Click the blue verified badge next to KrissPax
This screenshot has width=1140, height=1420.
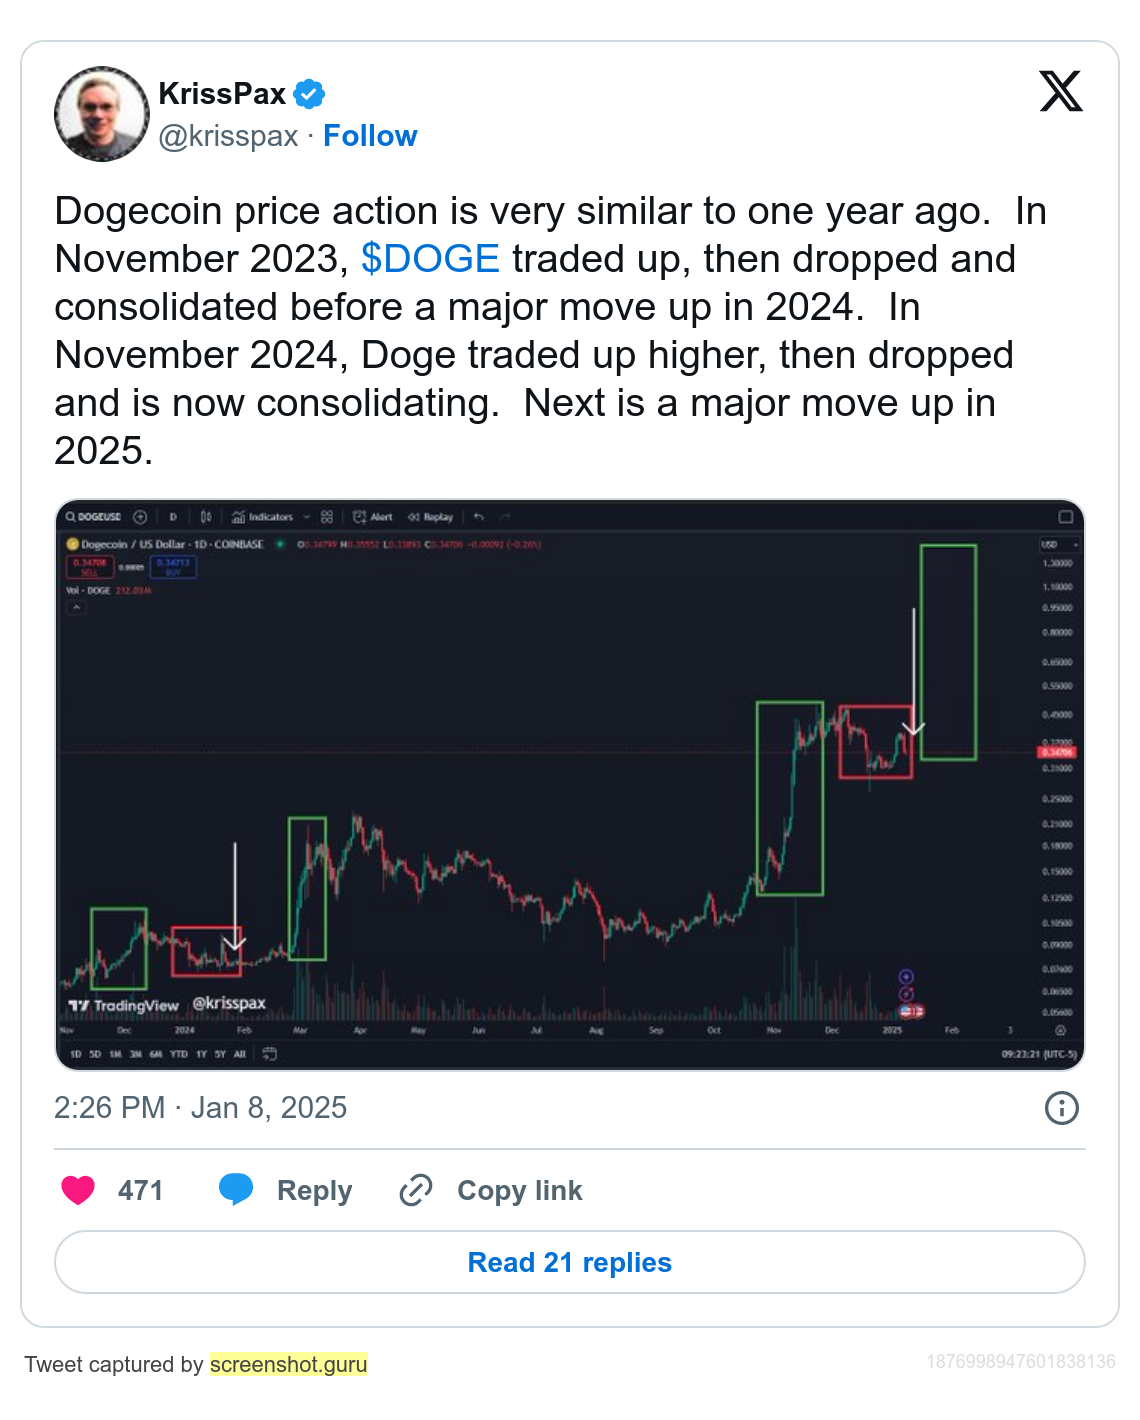coord(309,94)
